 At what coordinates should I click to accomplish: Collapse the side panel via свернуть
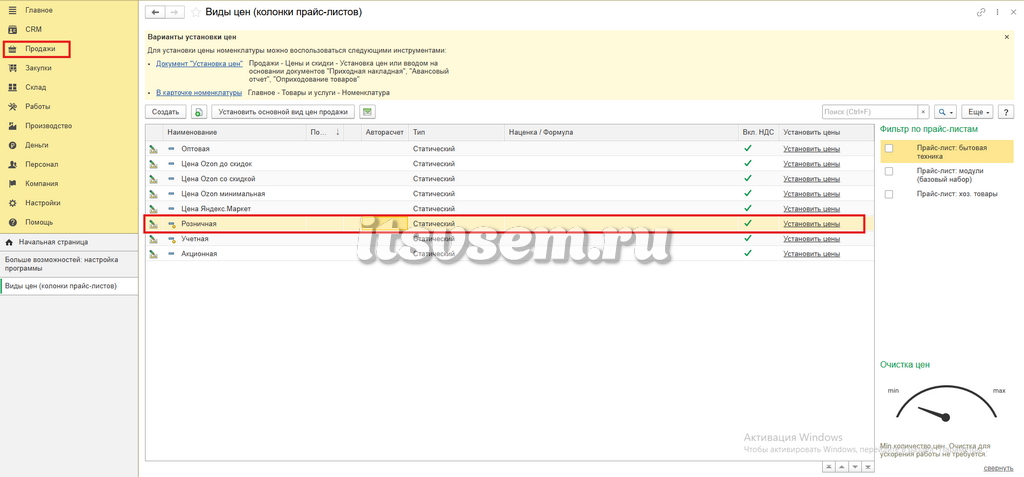pos(999,469)
